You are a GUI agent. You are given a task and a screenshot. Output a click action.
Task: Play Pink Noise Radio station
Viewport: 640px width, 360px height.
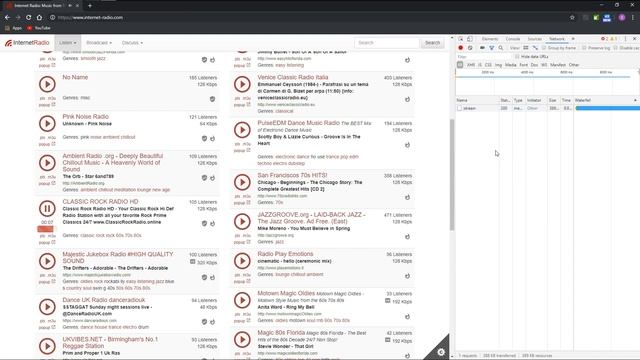coord(47,123)
